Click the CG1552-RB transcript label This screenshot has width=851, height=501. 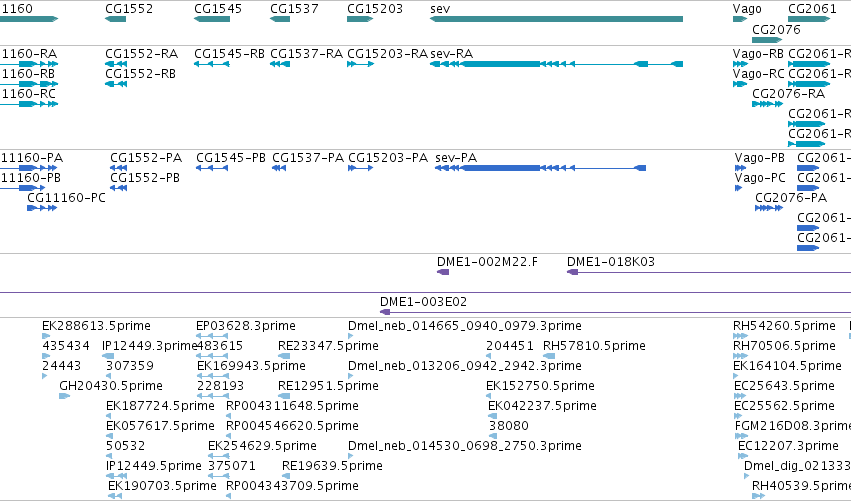[141, 74]
